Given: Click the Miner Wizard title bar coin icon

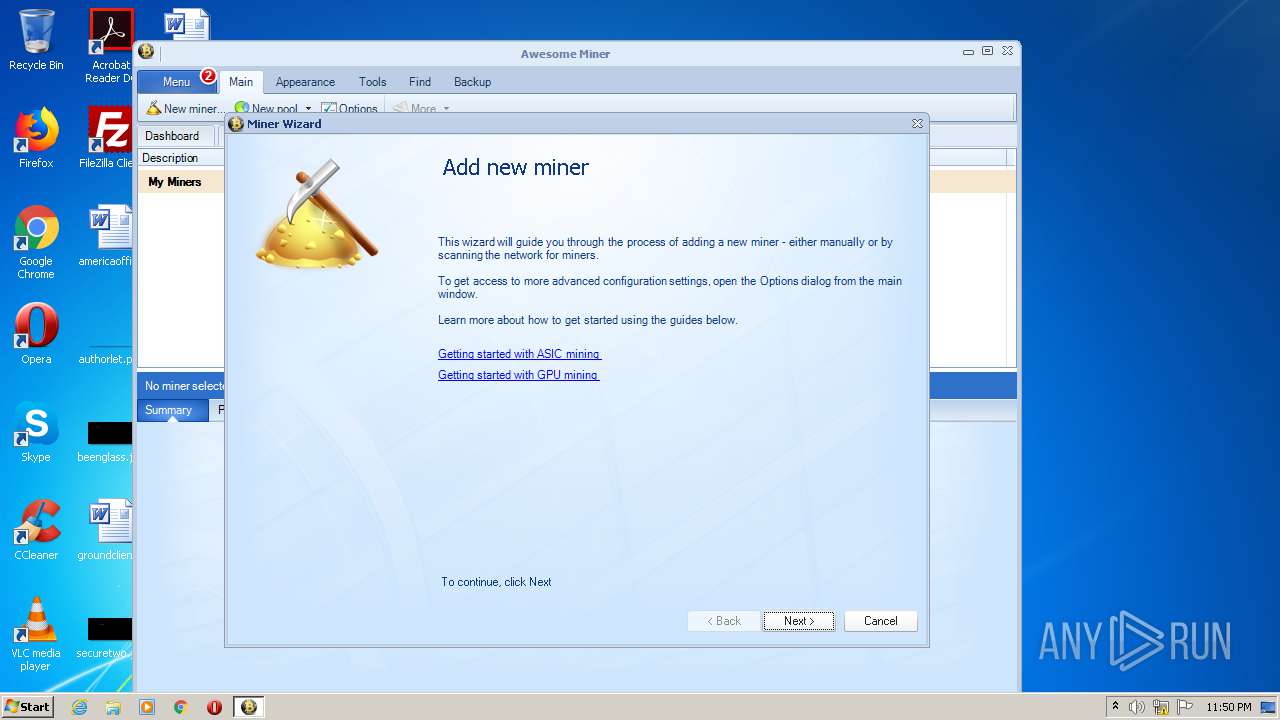Looking at the screenshot, I should pos(236,124).
